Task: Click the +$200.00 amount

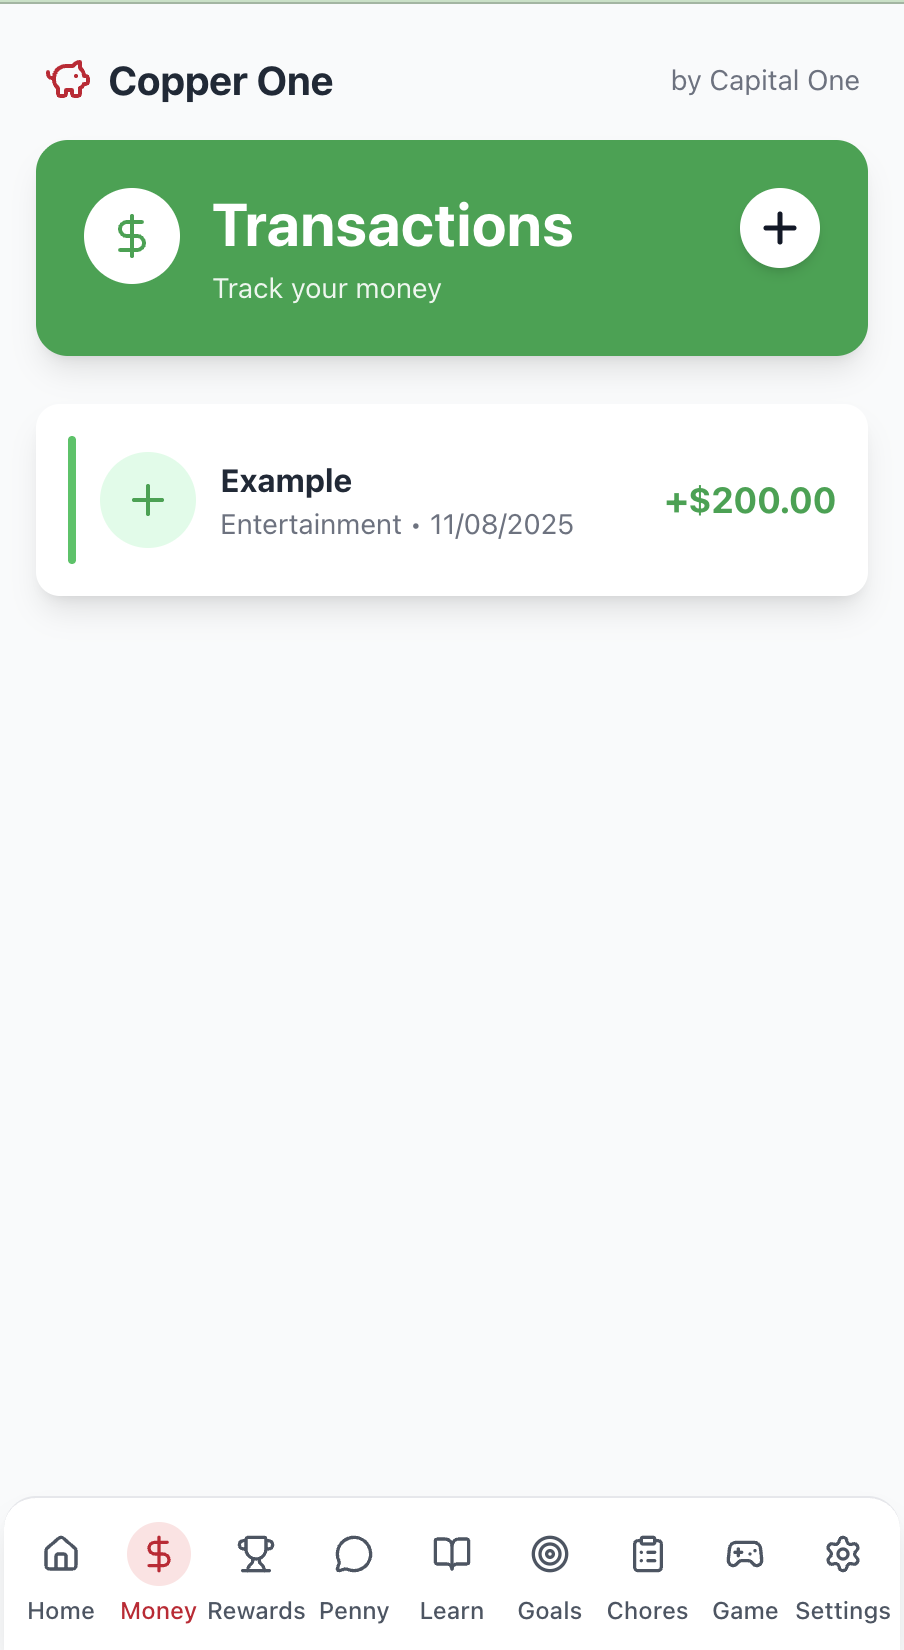Action: click(750, 500)
